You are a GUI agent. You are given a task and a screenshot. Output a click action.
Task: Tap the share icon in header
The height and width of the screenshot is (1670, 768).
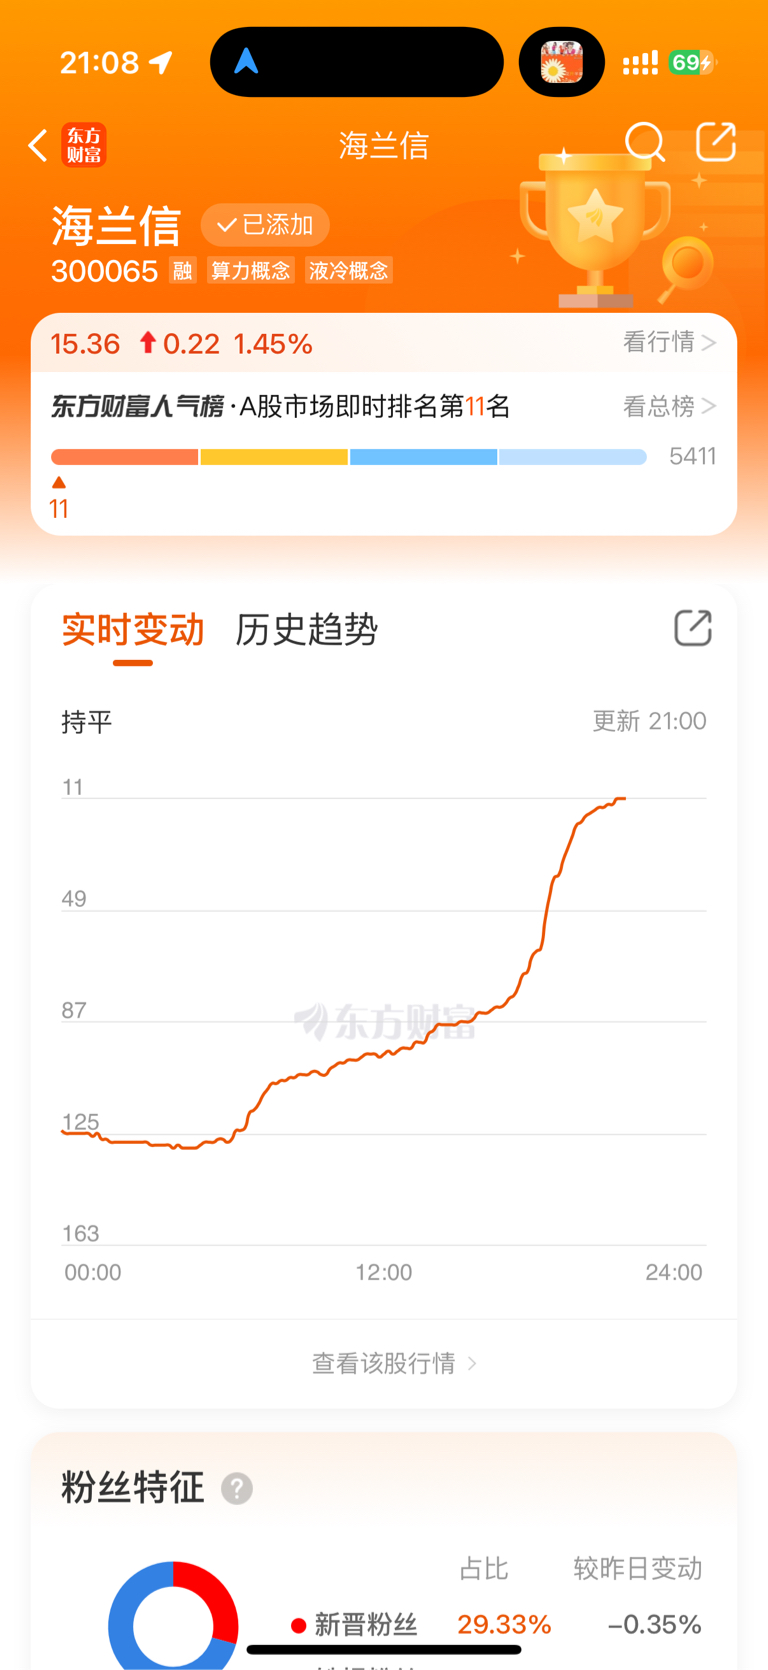click(716, 142)
